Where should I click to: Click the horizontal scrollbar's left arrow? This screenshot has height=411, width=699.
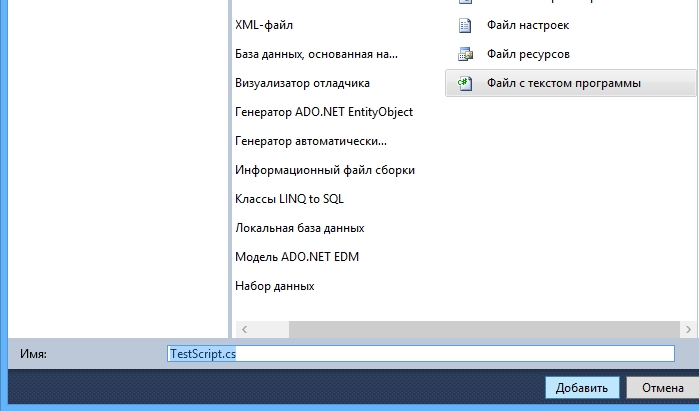[244, 329]
